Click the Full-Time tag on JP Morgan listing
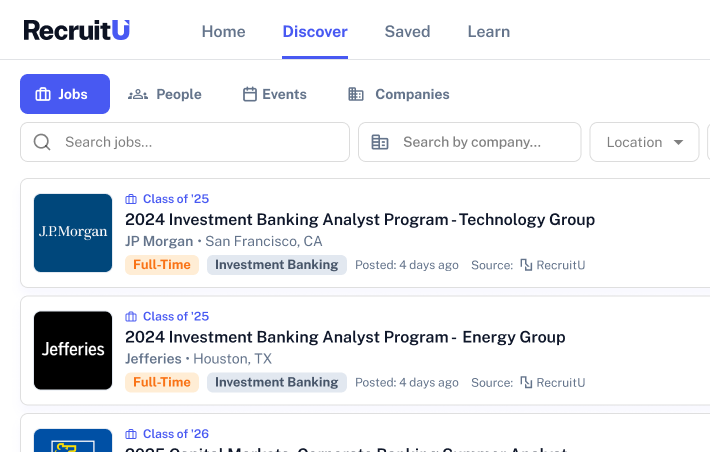Viewport: 710px width, 452px height. click(x=162, y=265)
